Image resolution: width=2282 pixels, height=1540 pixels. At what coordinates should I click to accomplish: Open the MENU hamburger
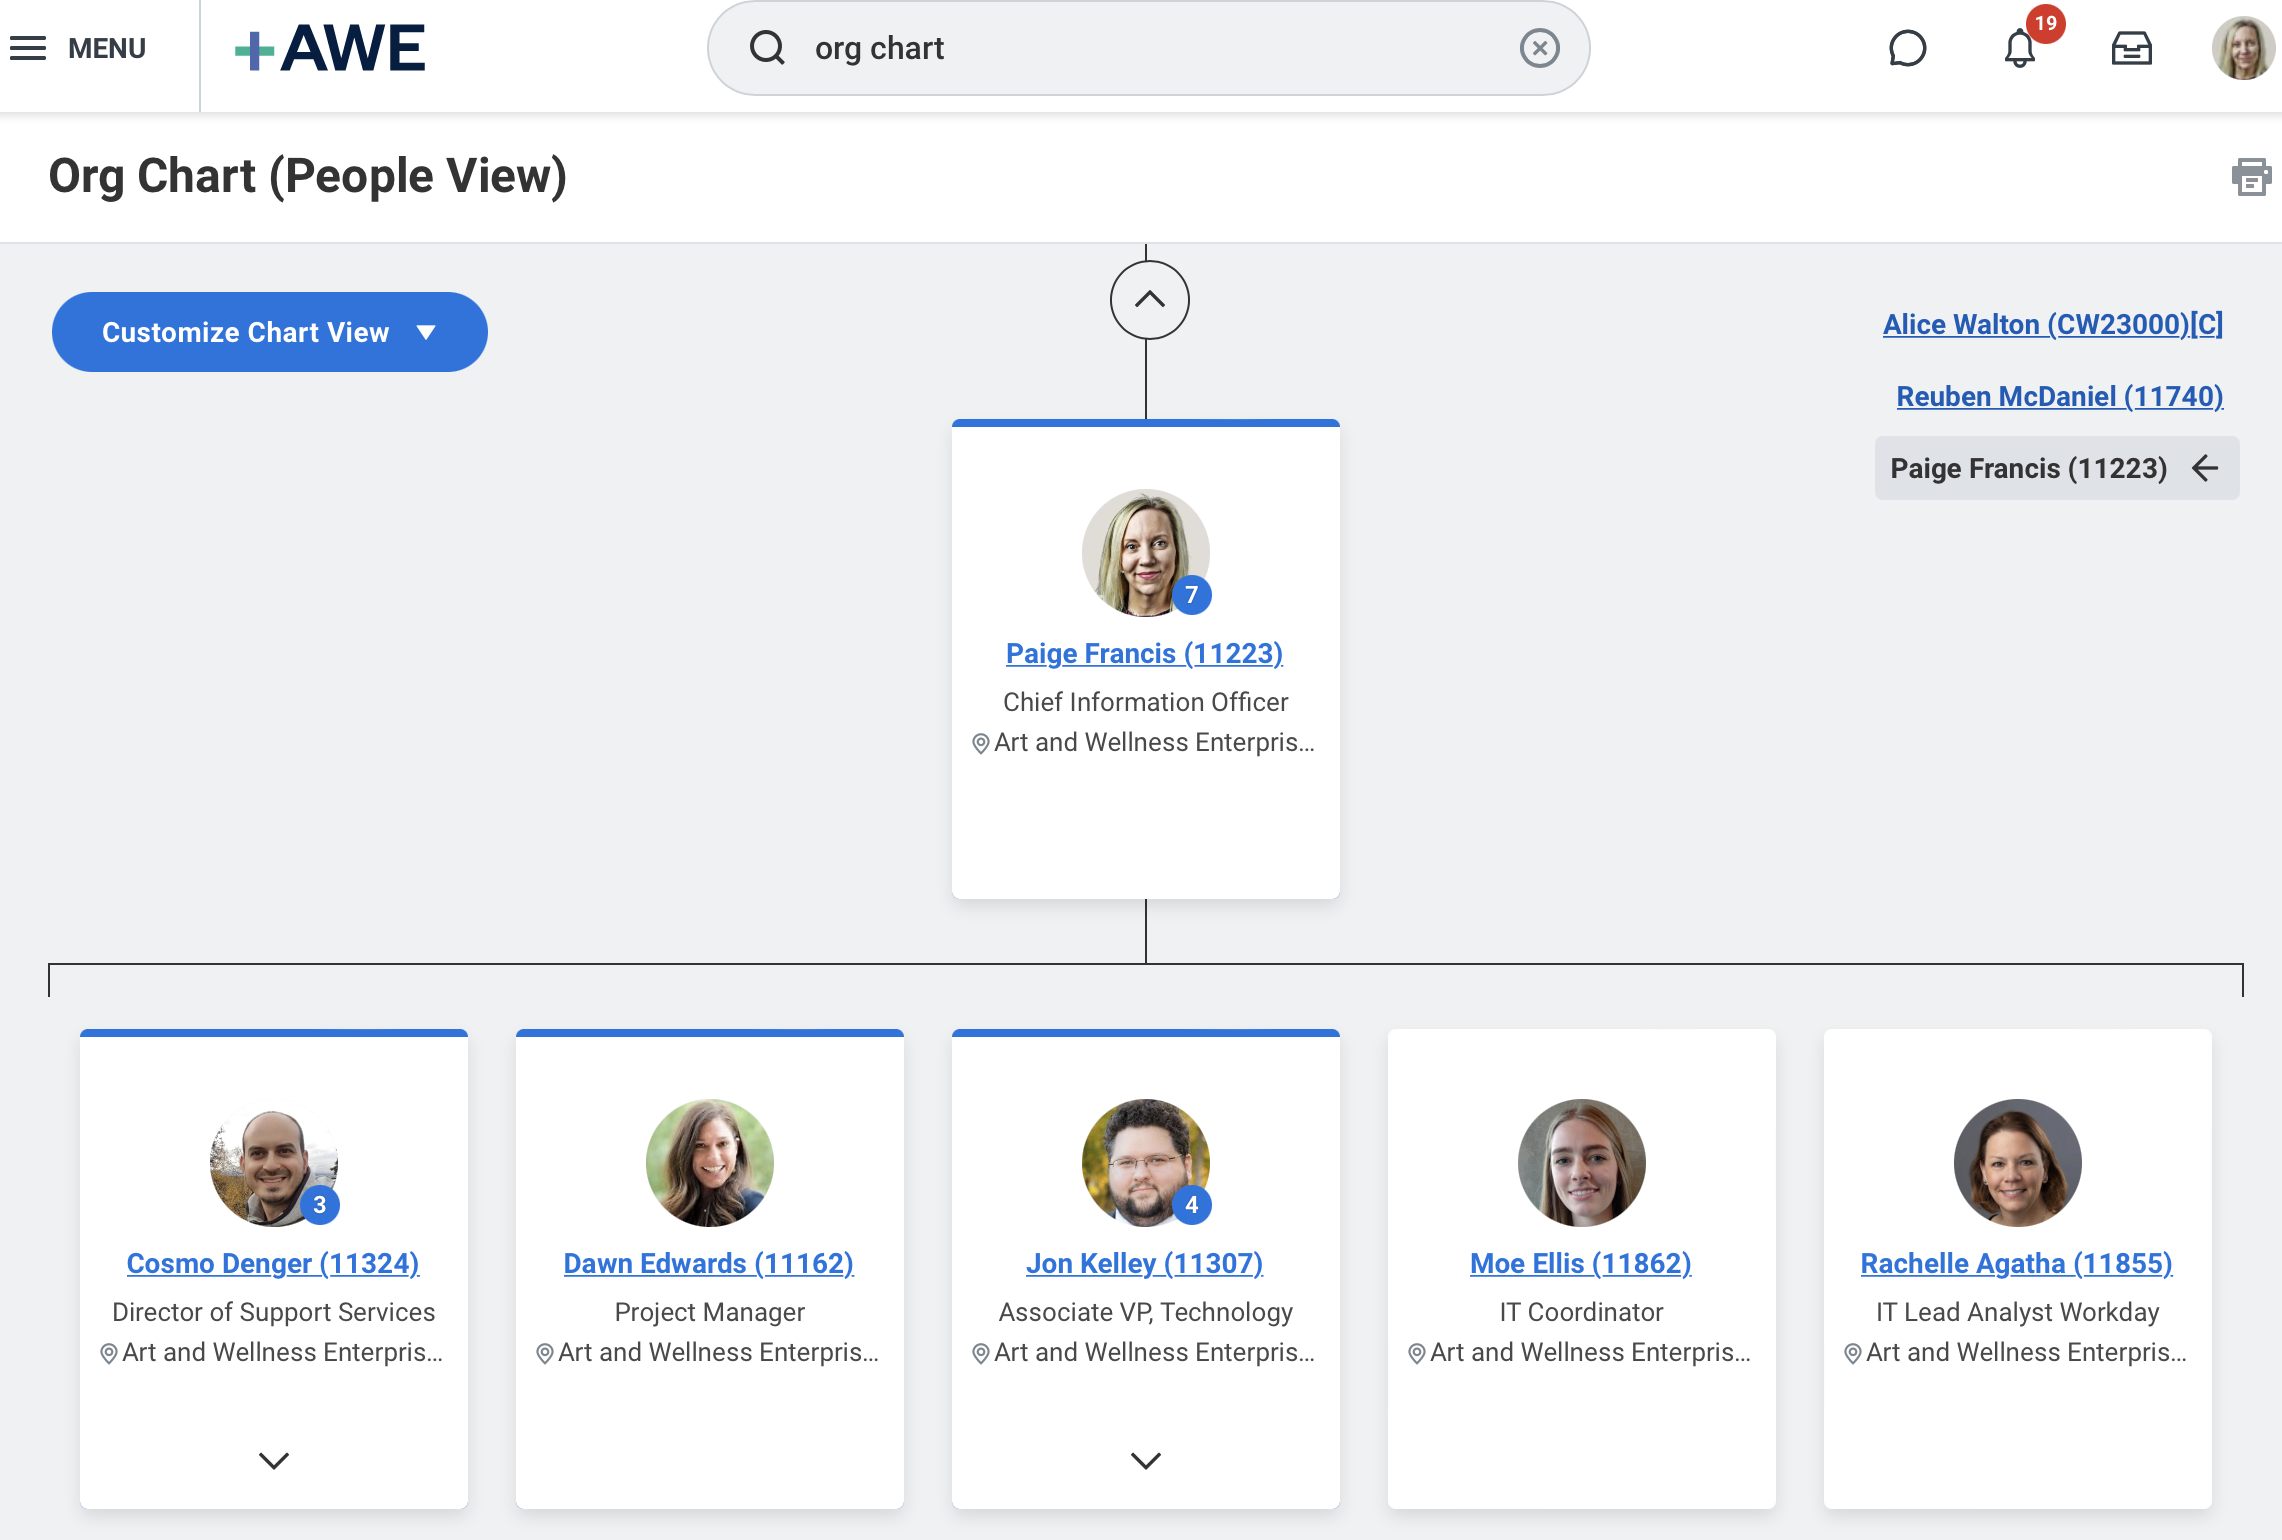28,47
